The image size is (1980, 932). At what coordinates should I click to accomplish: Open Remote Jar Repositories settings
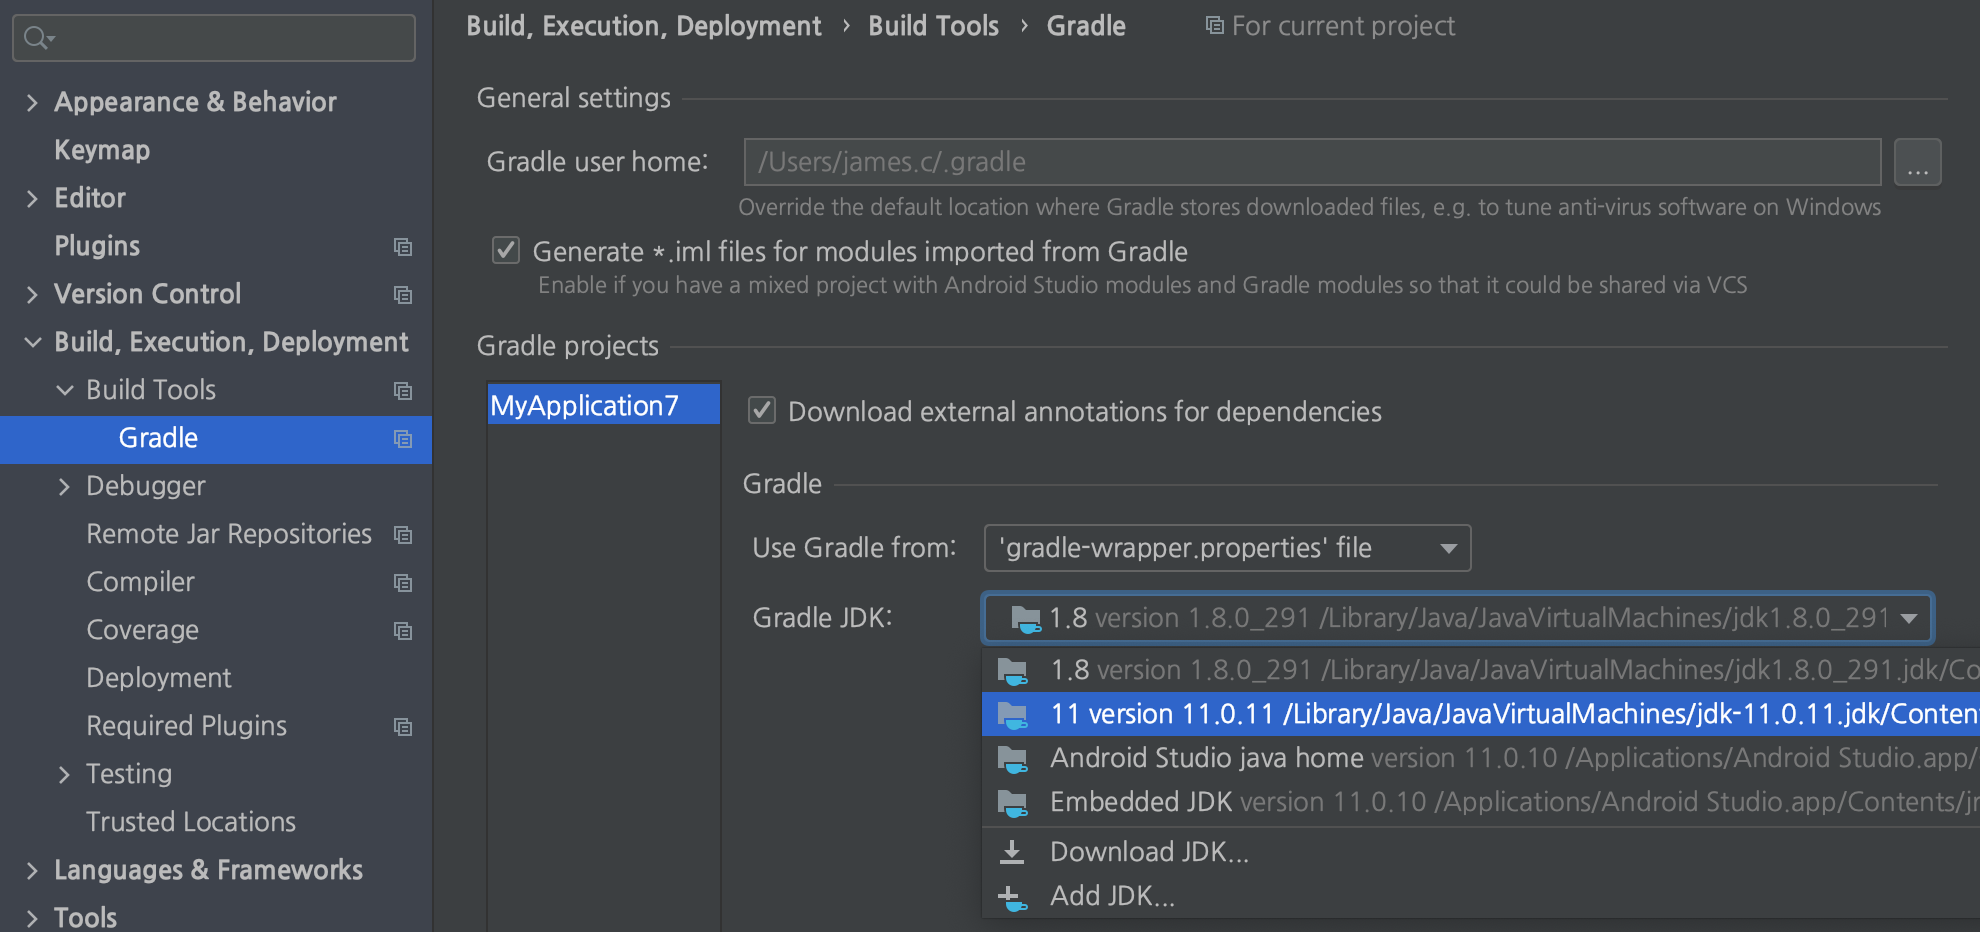click(229, 534)
